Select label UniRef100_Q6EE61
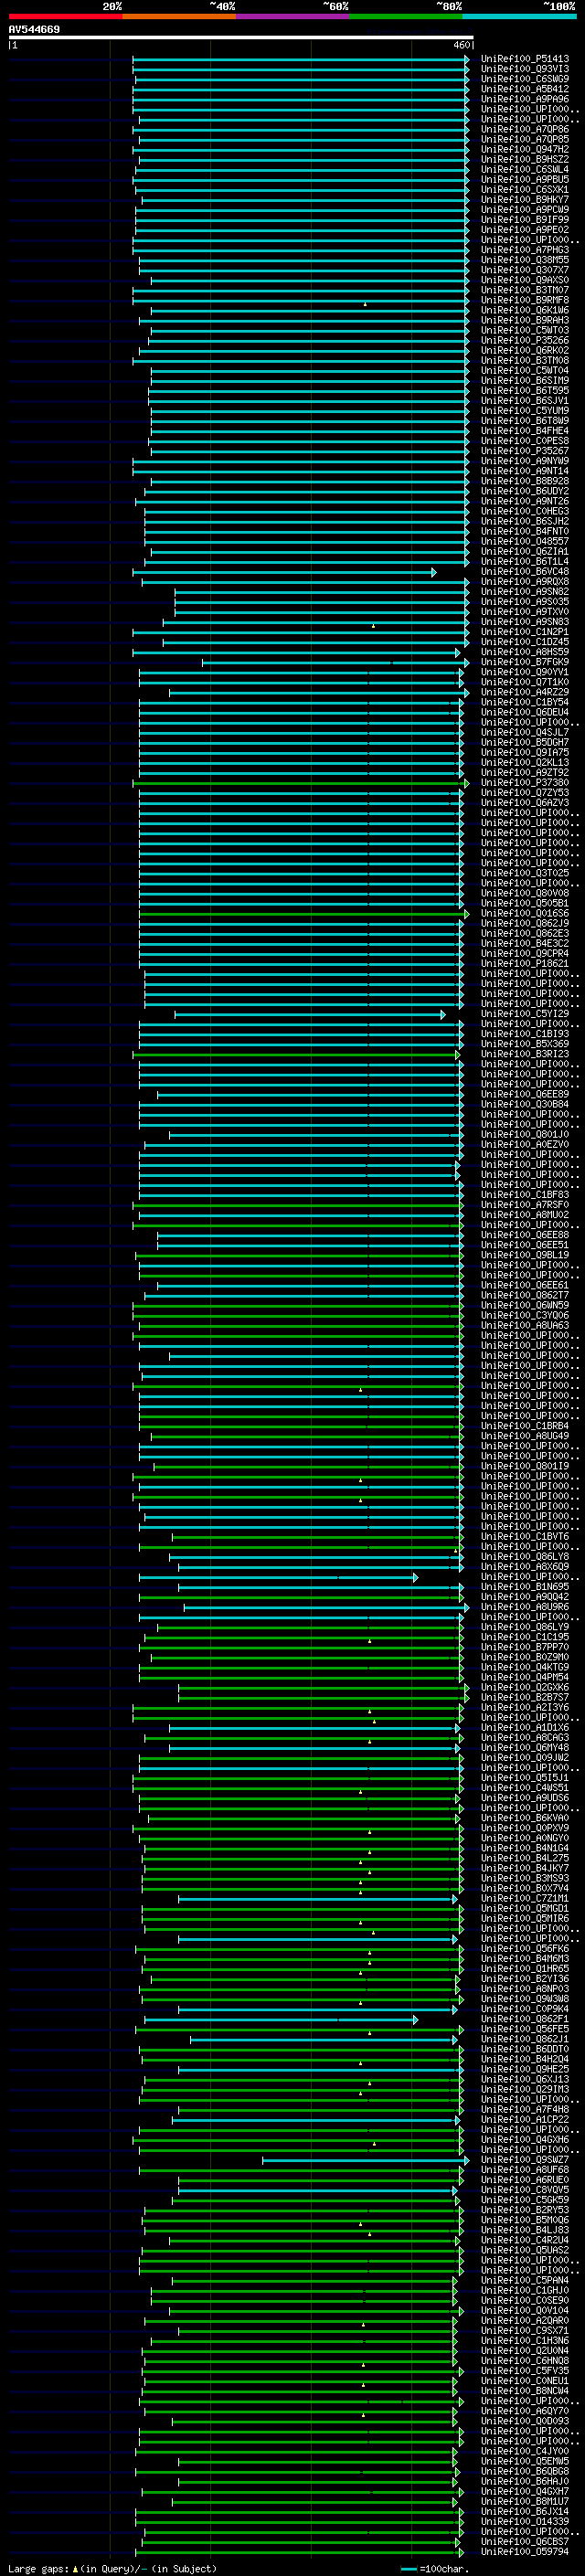Screen dimensions: 585x2576 point(525,1285)
